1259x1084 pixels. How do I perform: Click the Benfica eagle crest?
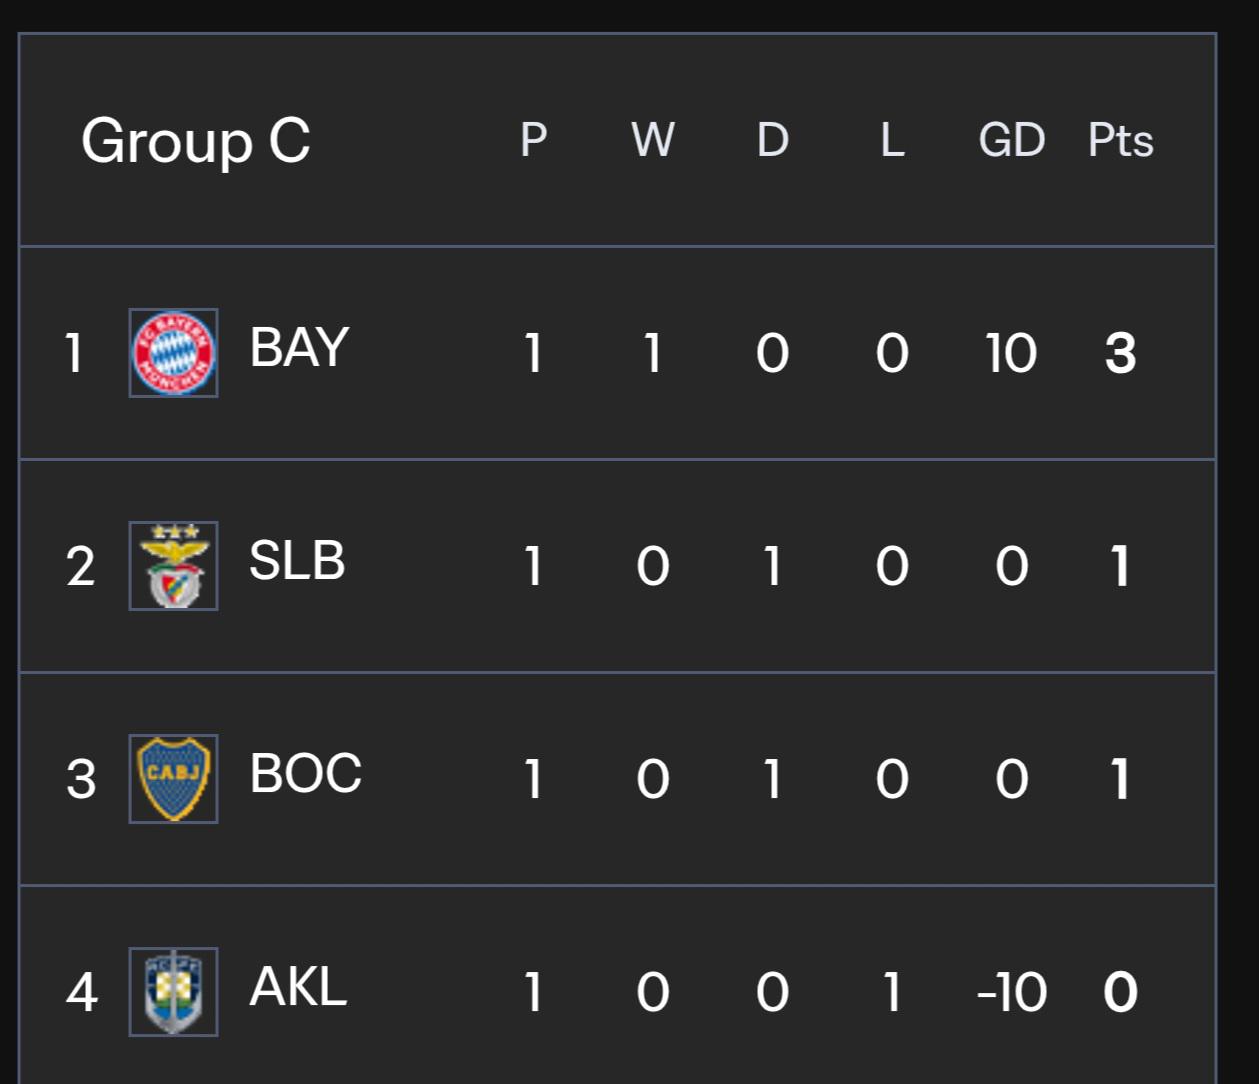(x=174, y=566)
